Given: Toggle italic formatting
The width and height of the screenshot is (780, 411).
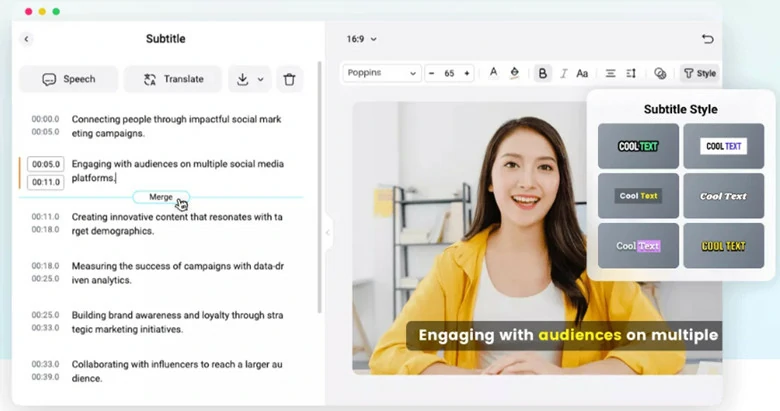Looking at the screenshot, I should 563,73.
